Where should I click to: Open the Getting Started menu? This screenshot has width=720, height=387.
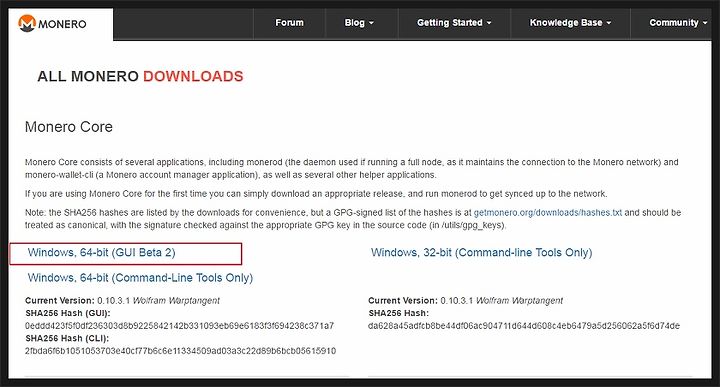454,22
